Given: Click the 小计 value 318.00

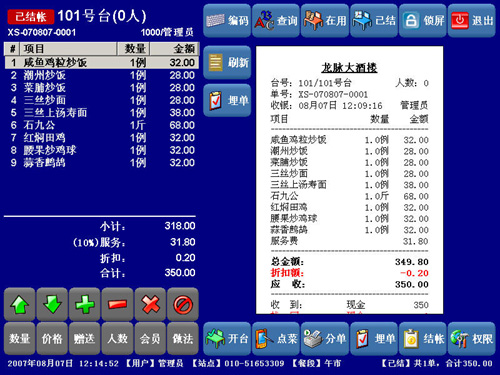Looking at the screenshot, I should click(180, 226).
